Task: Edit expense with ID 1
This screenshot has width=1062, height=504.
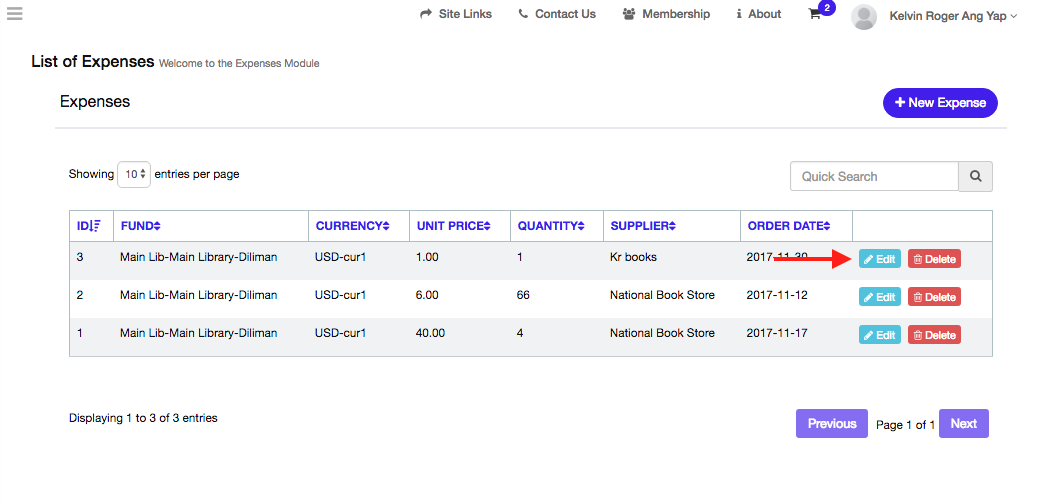Action: [x=879, y=335]
